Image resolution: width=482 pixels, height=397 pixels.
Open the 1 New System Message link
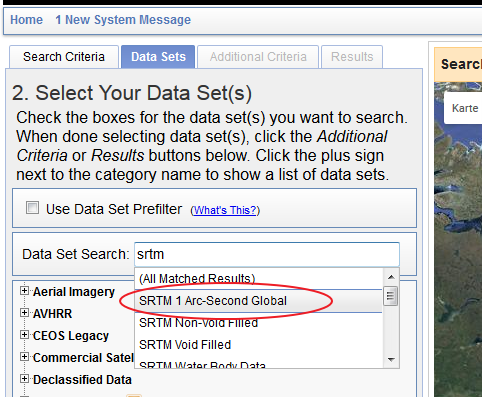pyautogui.click(x=123, y=20)
